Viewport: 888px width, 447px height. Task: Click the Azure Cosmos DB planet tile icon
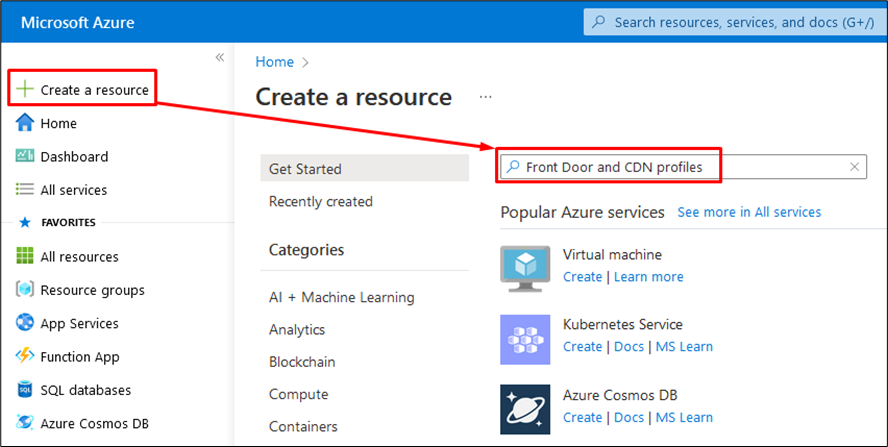[525, 410]
